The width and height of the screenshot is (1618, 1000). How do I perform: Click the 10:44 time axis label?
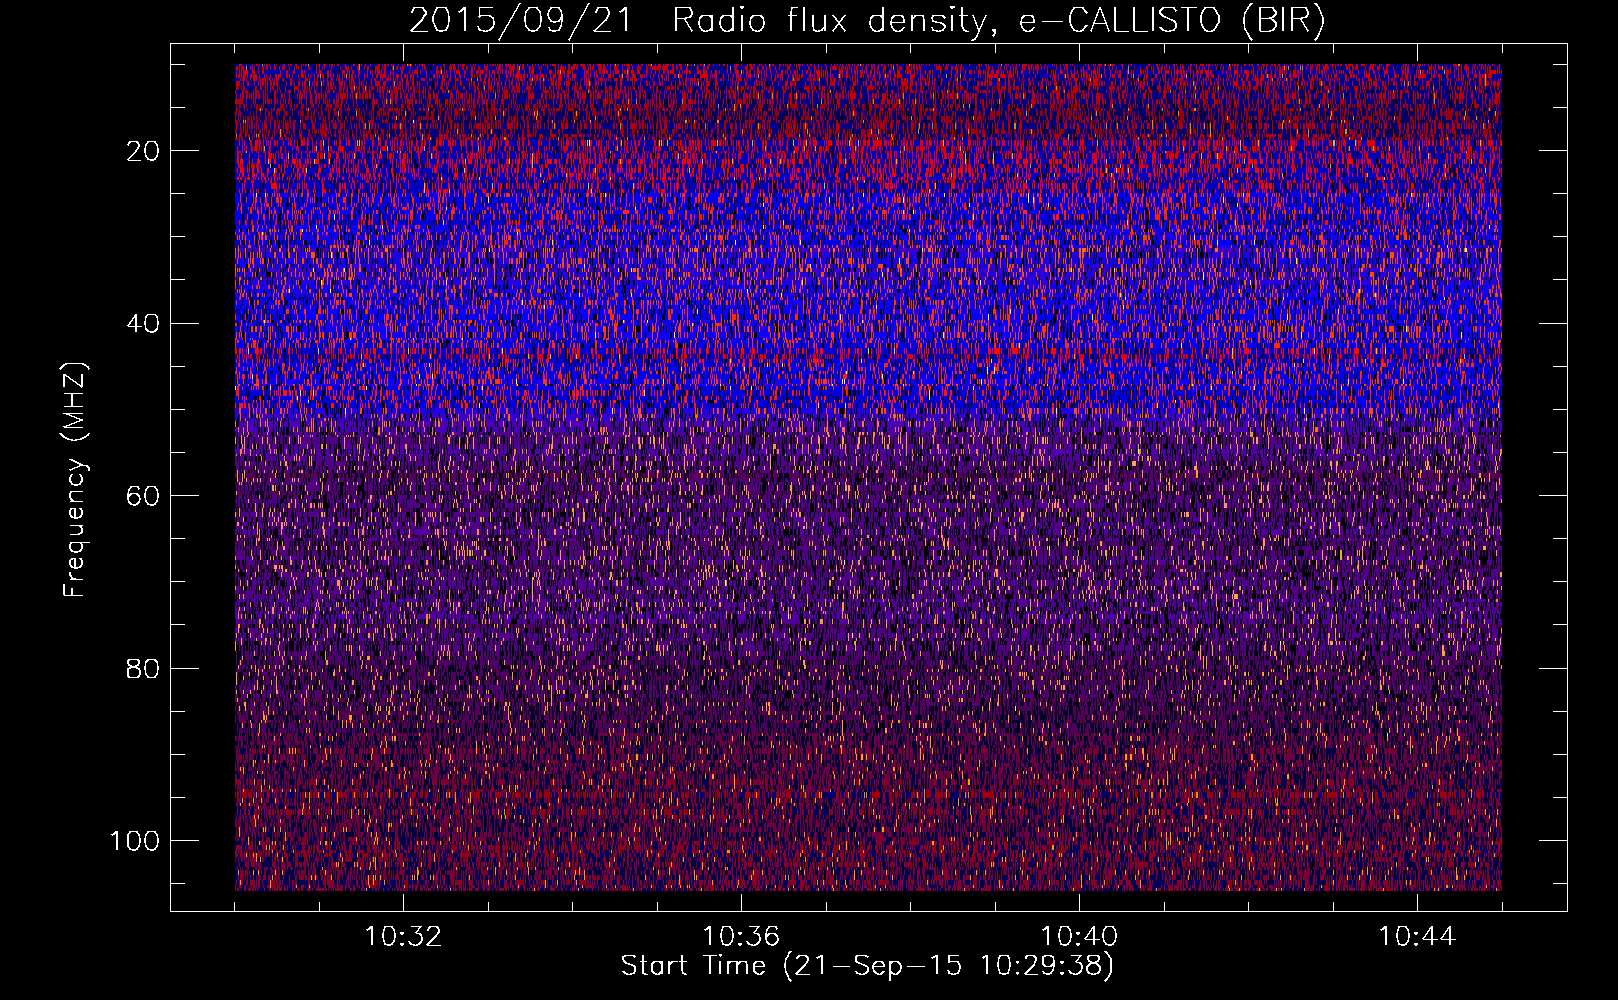point(1417,937)
